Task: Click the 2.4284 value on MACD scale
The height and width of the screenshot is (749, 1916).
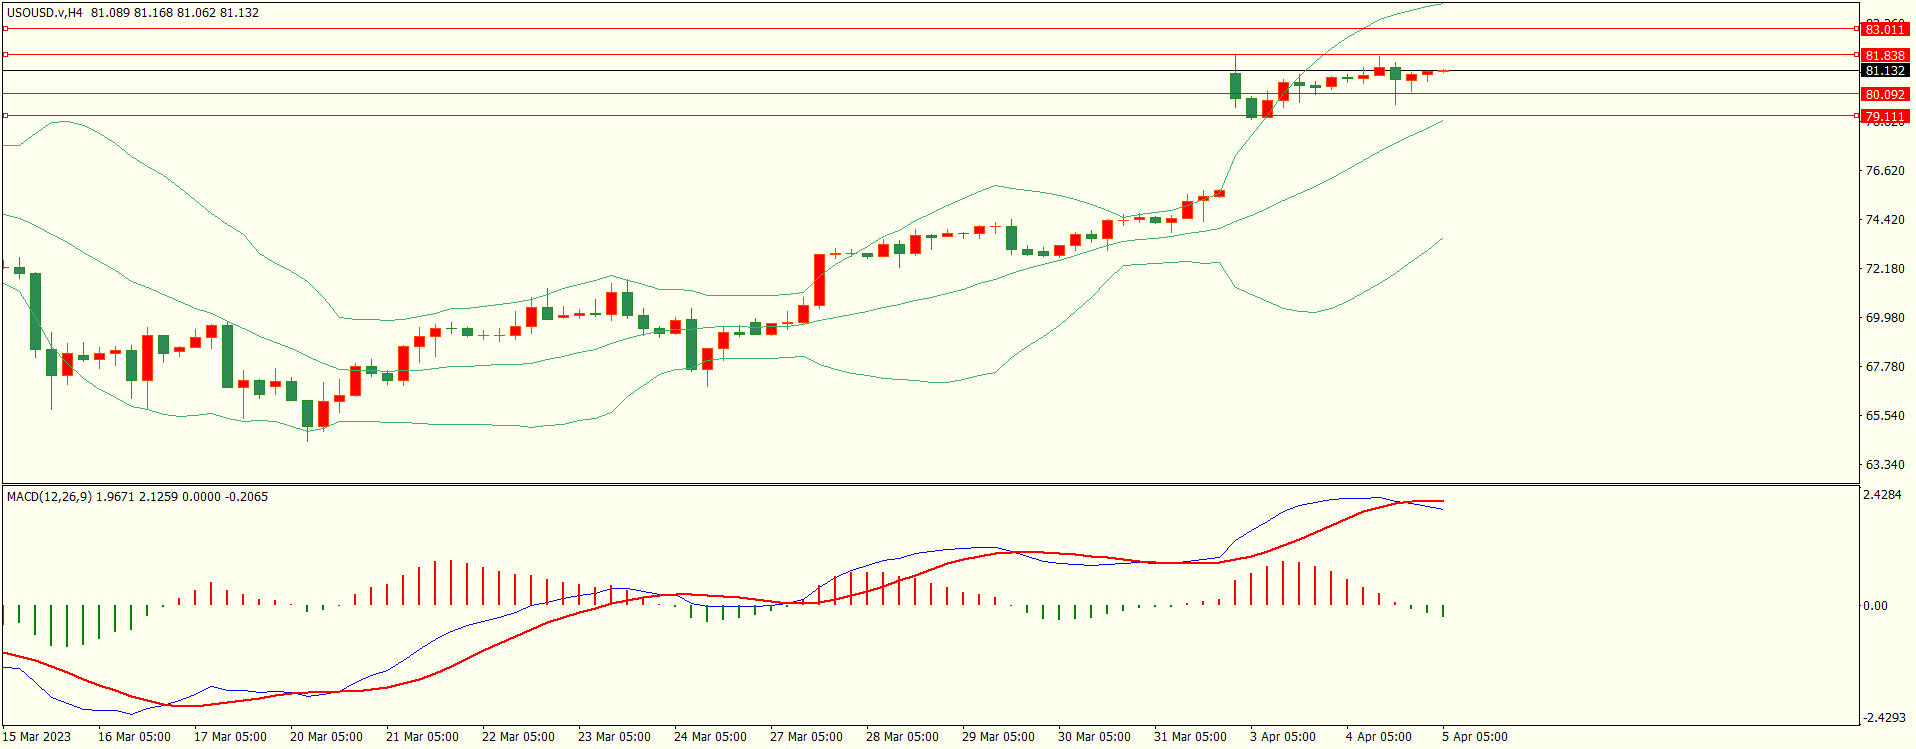Action: (1881, 495)
